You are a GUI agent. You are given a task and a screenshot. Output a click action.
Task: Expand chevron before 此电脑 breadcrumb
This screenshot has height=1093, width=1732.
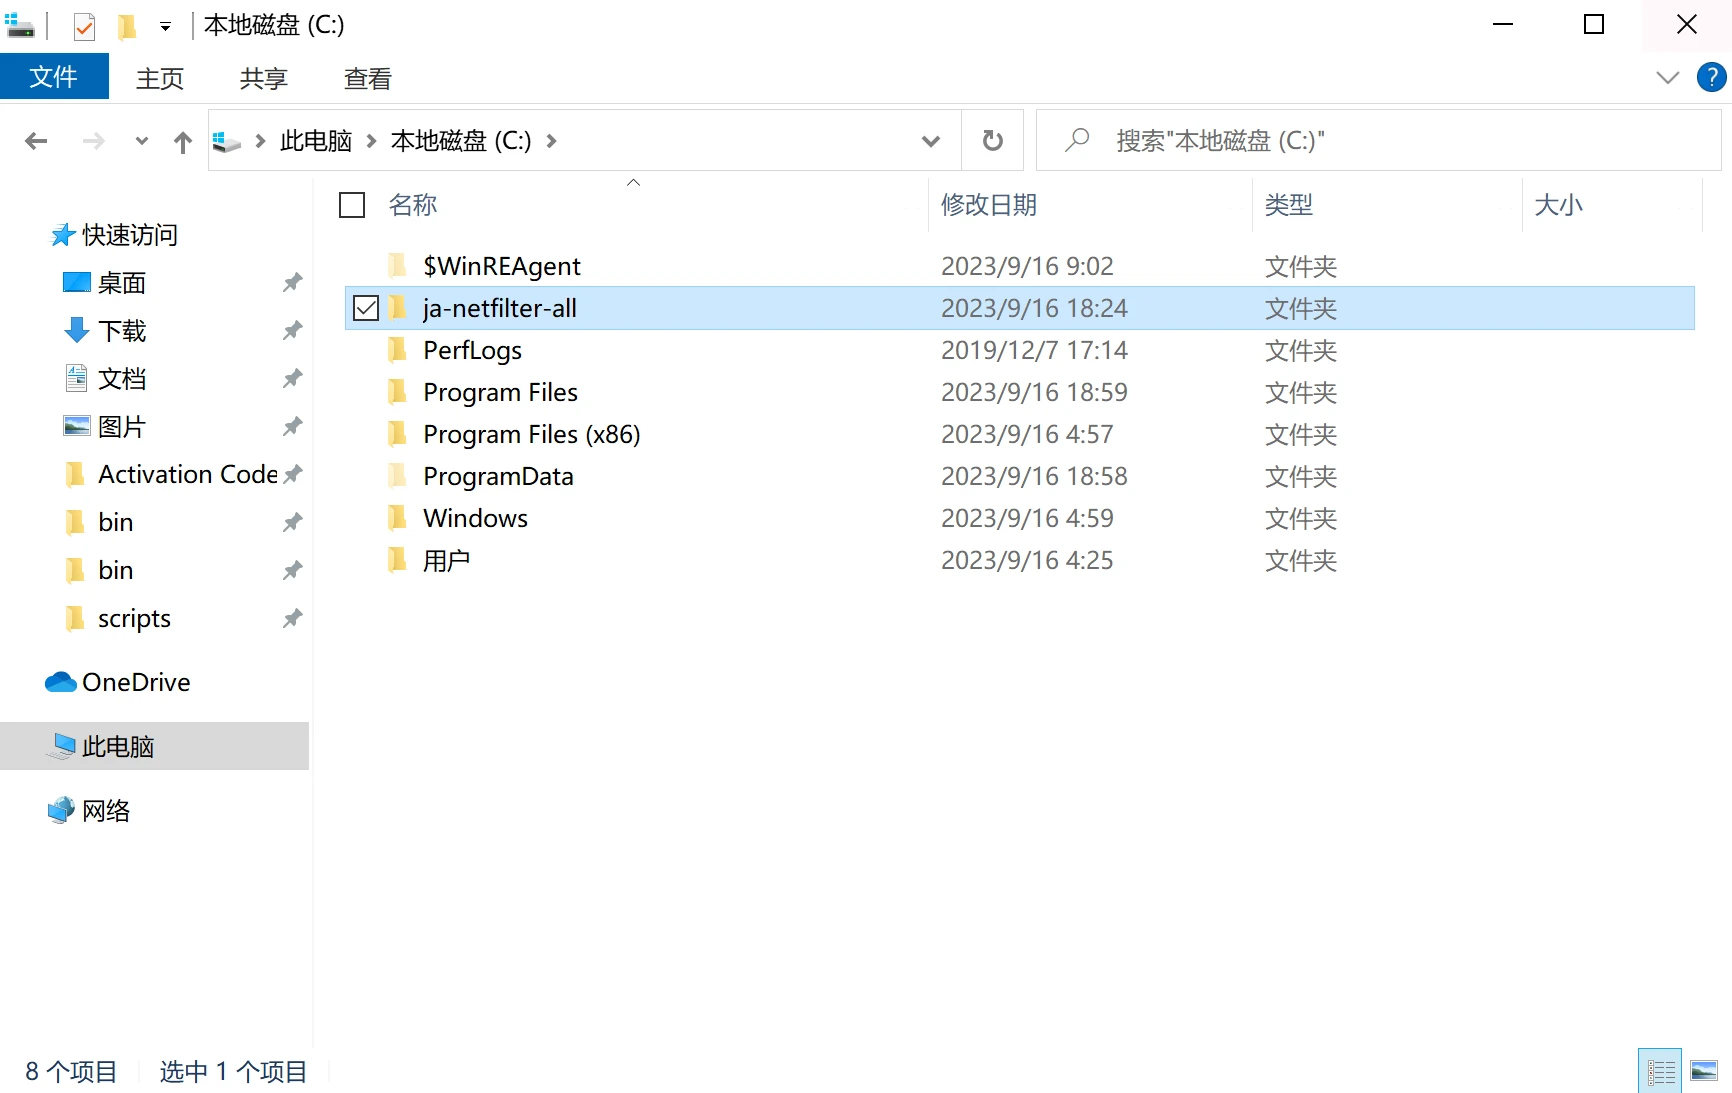tap(261, 141)
